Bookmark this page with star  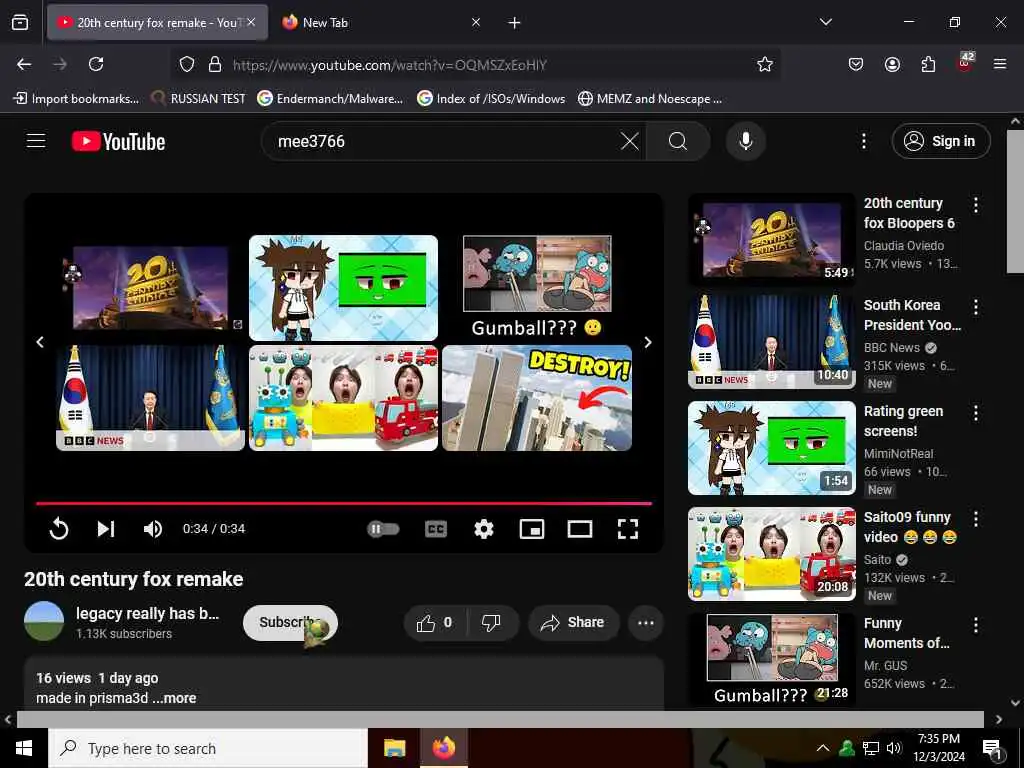pos(765,64)
